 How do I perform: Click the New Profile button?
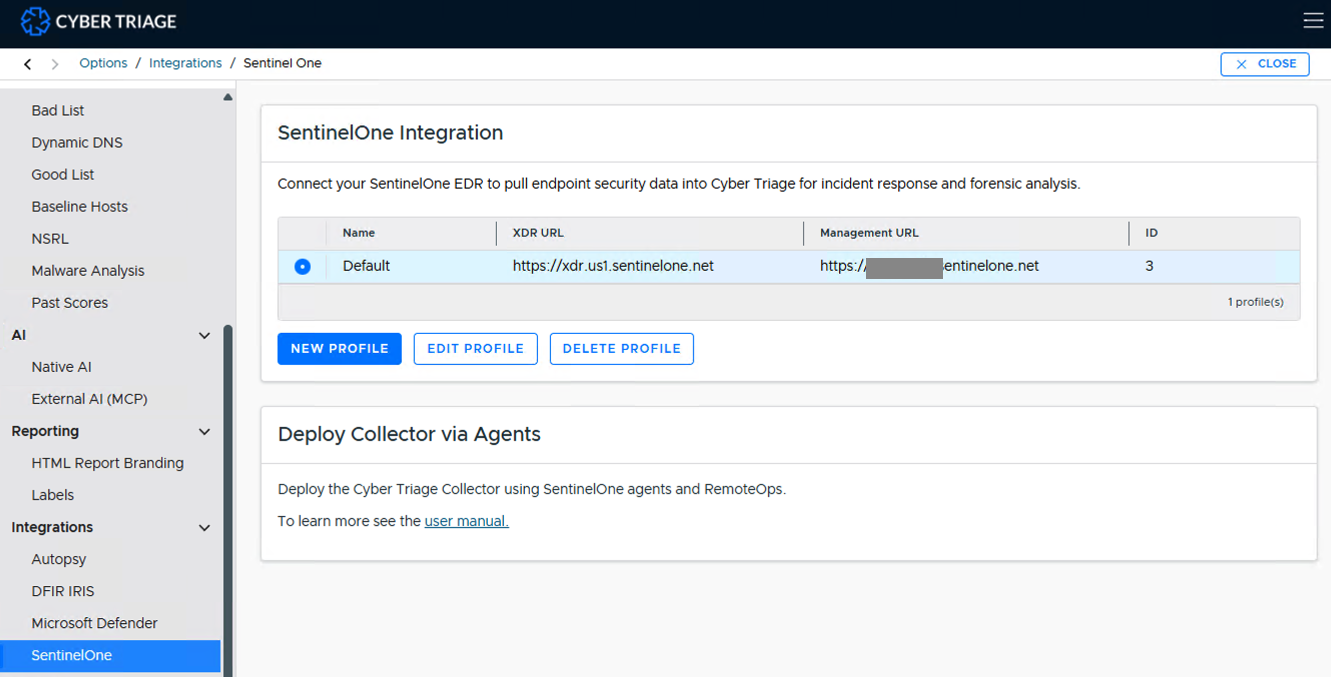[339, 349]
